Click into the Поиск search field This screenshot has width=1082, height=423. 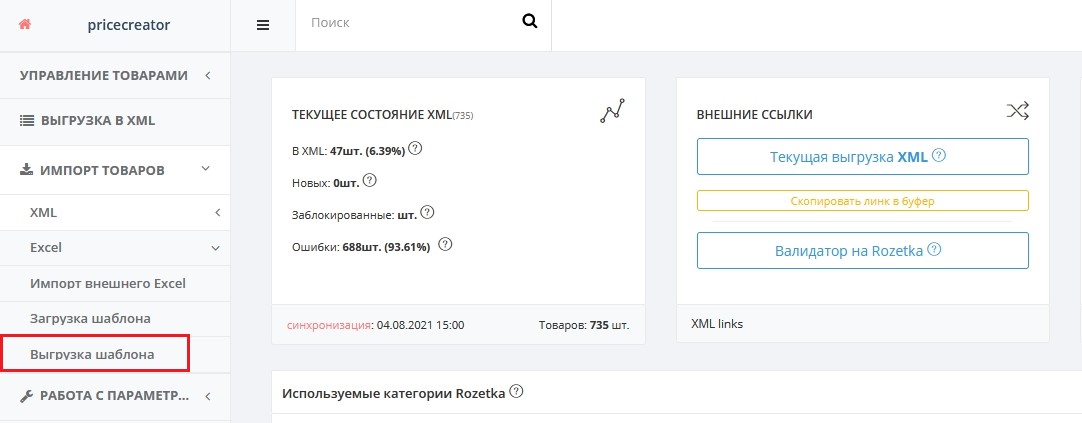[407, 23]
